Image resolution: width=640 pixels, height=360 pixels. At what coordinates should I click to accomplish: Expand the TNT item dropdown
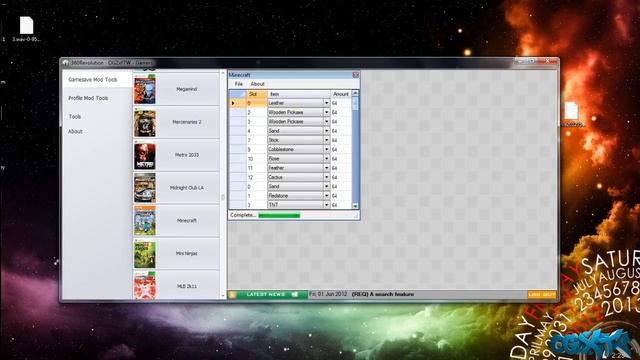coord(326,205)
